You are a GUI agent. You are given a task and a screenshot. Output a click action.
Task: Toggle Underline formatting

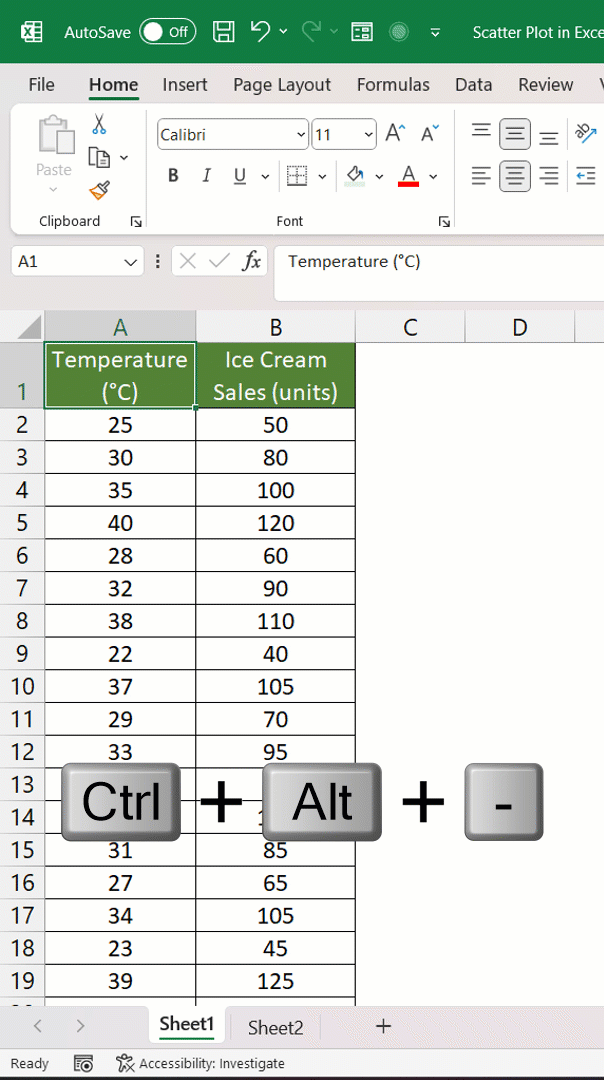pyautogui.click(x=240, y=176)
